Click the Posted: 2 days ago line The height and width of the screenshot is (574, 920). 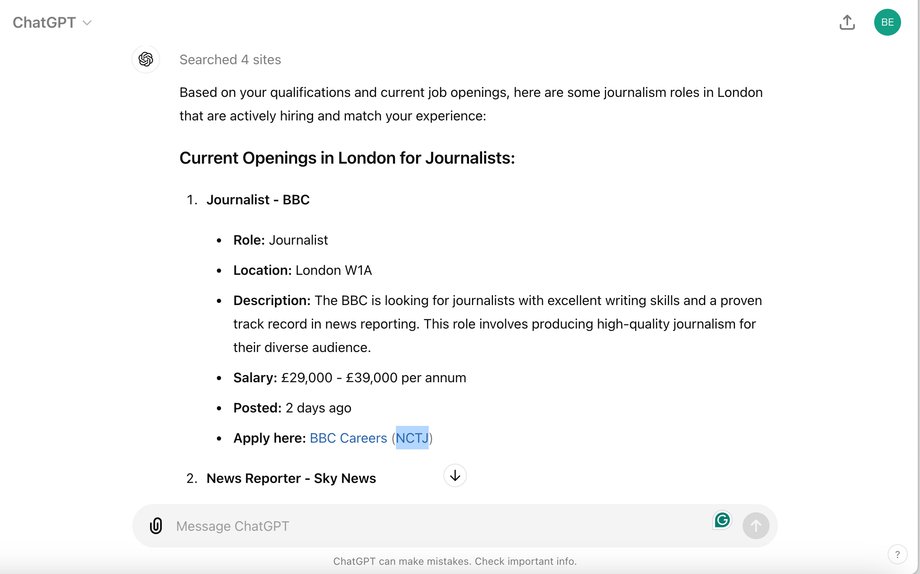coord(292,408)
